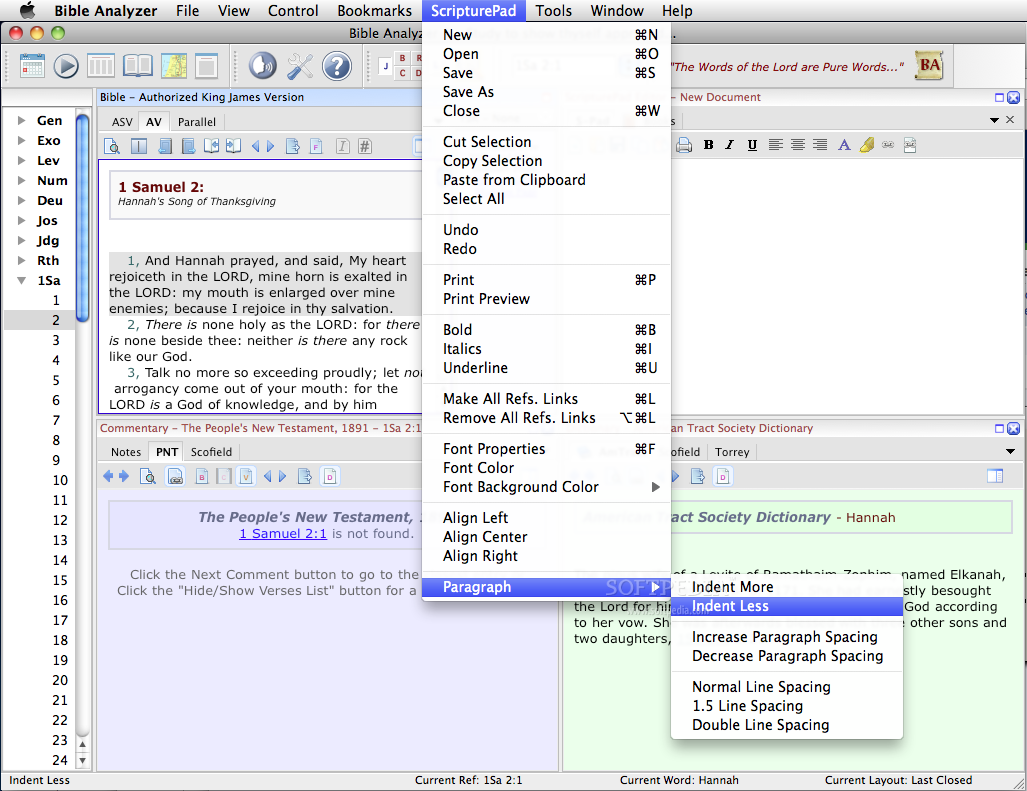Open the Font Background Color submenu
1027x791 pixels.
(546, 487)
